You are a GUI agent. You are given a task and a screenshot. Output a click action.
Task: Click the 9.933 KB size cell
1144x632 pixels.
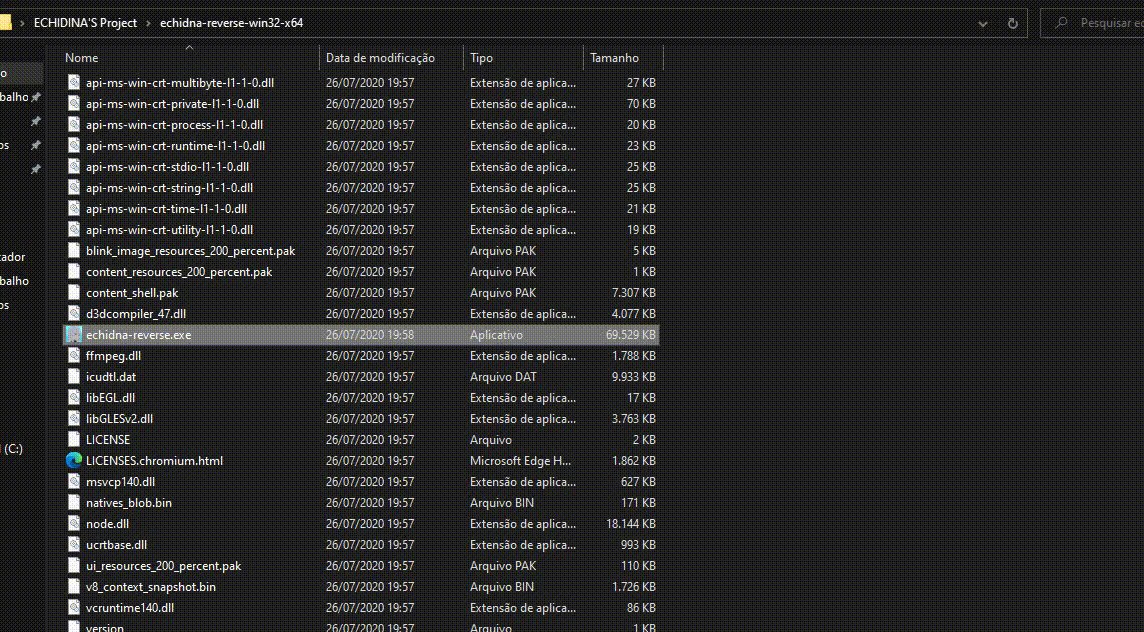click(x=633, y=377)
